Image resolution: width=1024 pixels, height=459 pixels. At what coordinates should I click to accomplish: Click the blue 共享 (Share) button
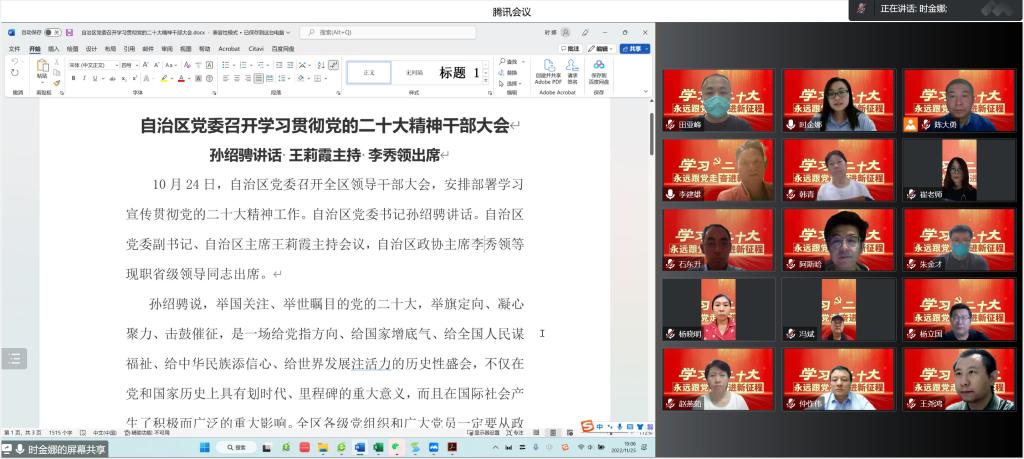634,48
